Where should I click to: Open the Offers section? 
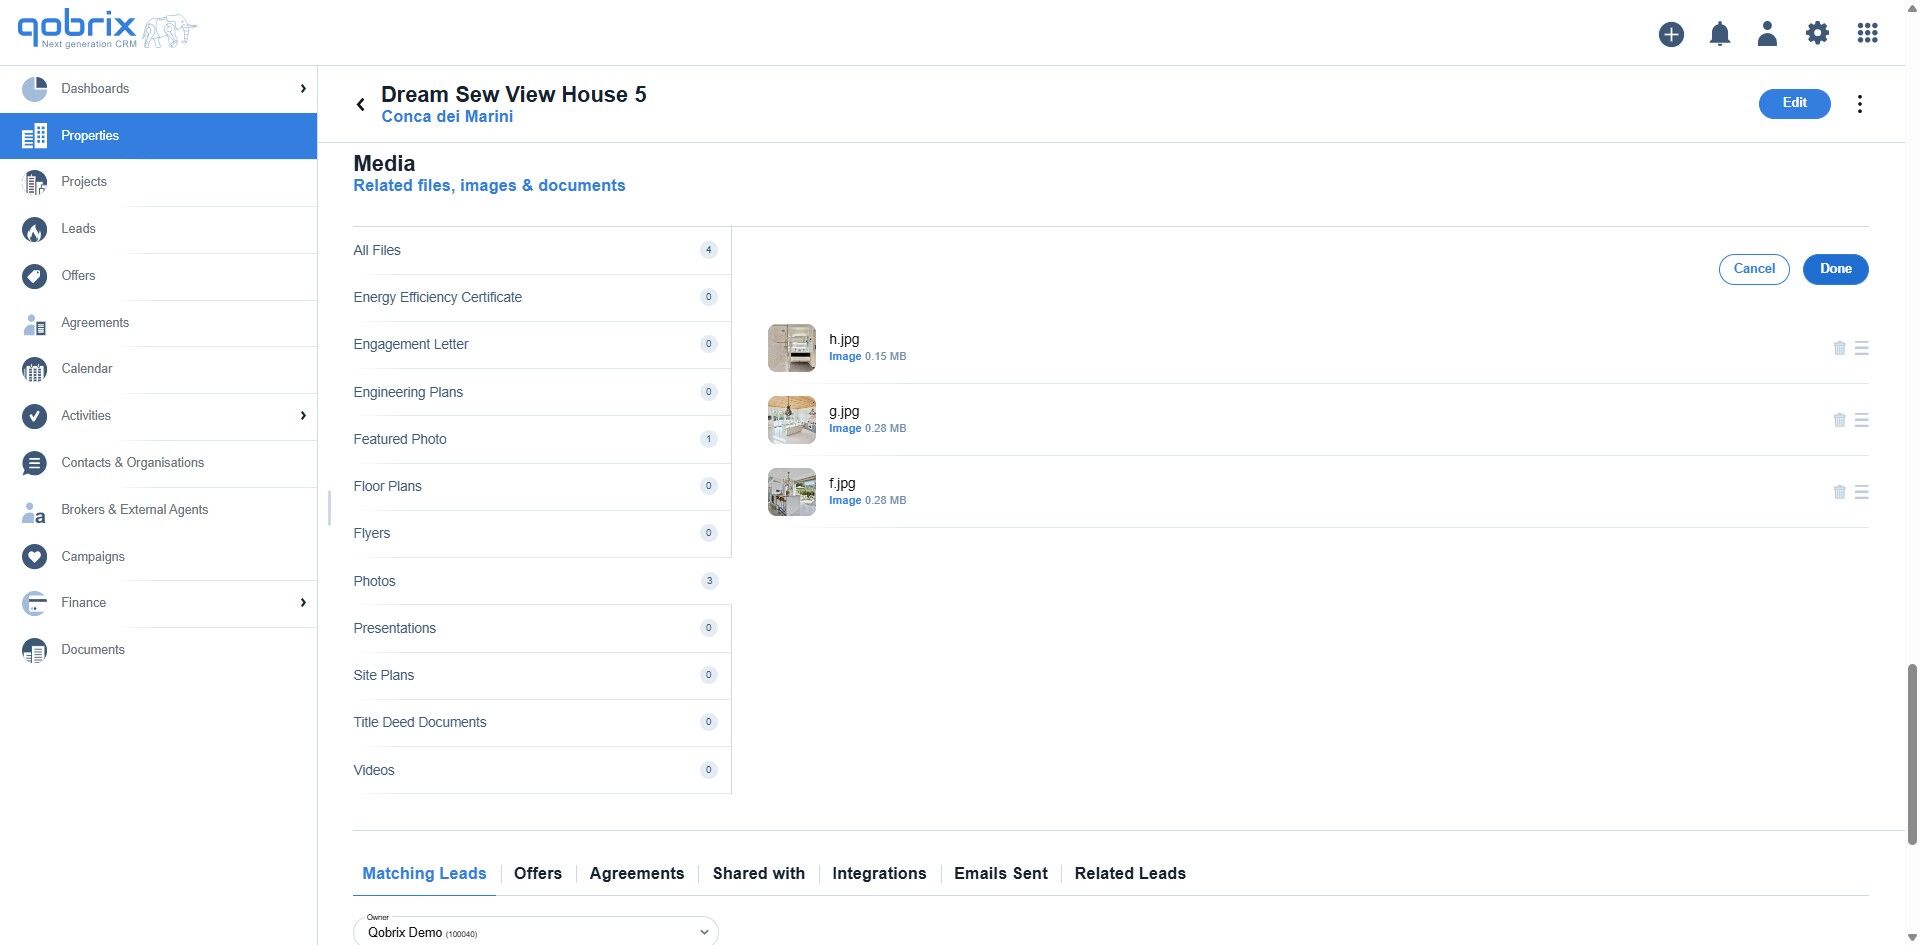(x=78, y=275)
